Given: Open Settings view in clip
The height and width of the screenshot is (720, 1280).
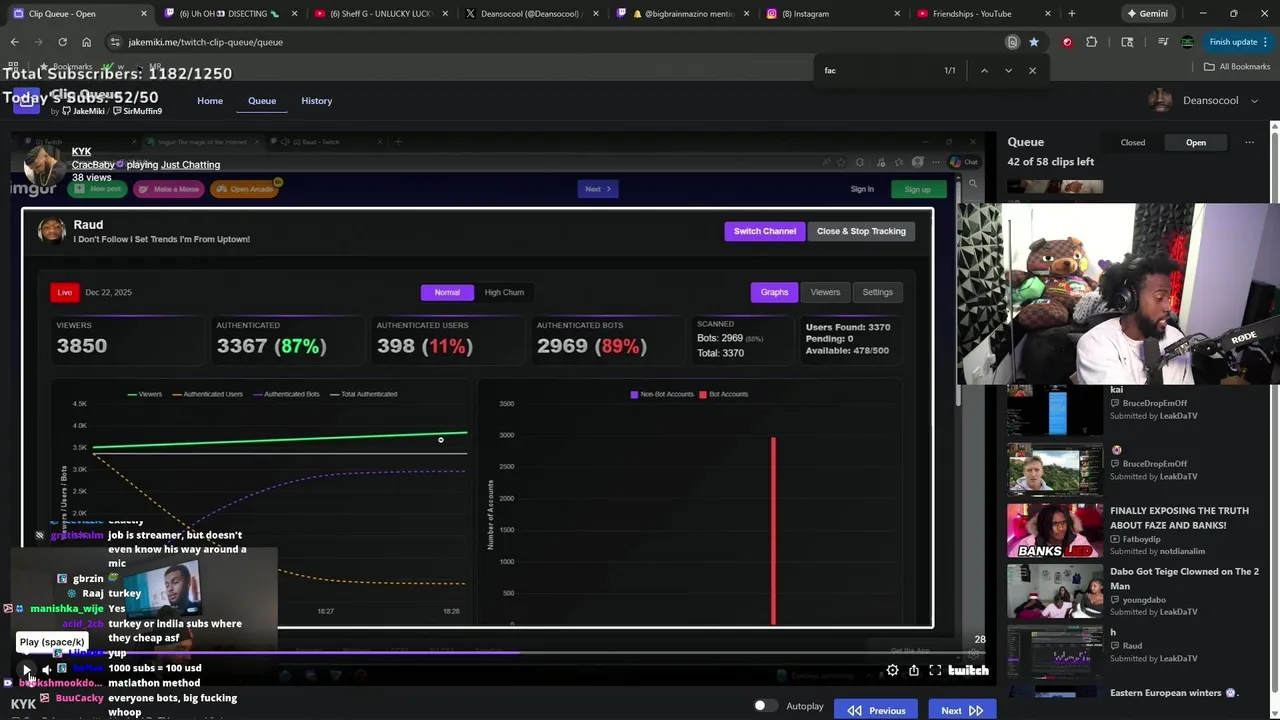Looking at the screenshot, I should pos(877,292).
